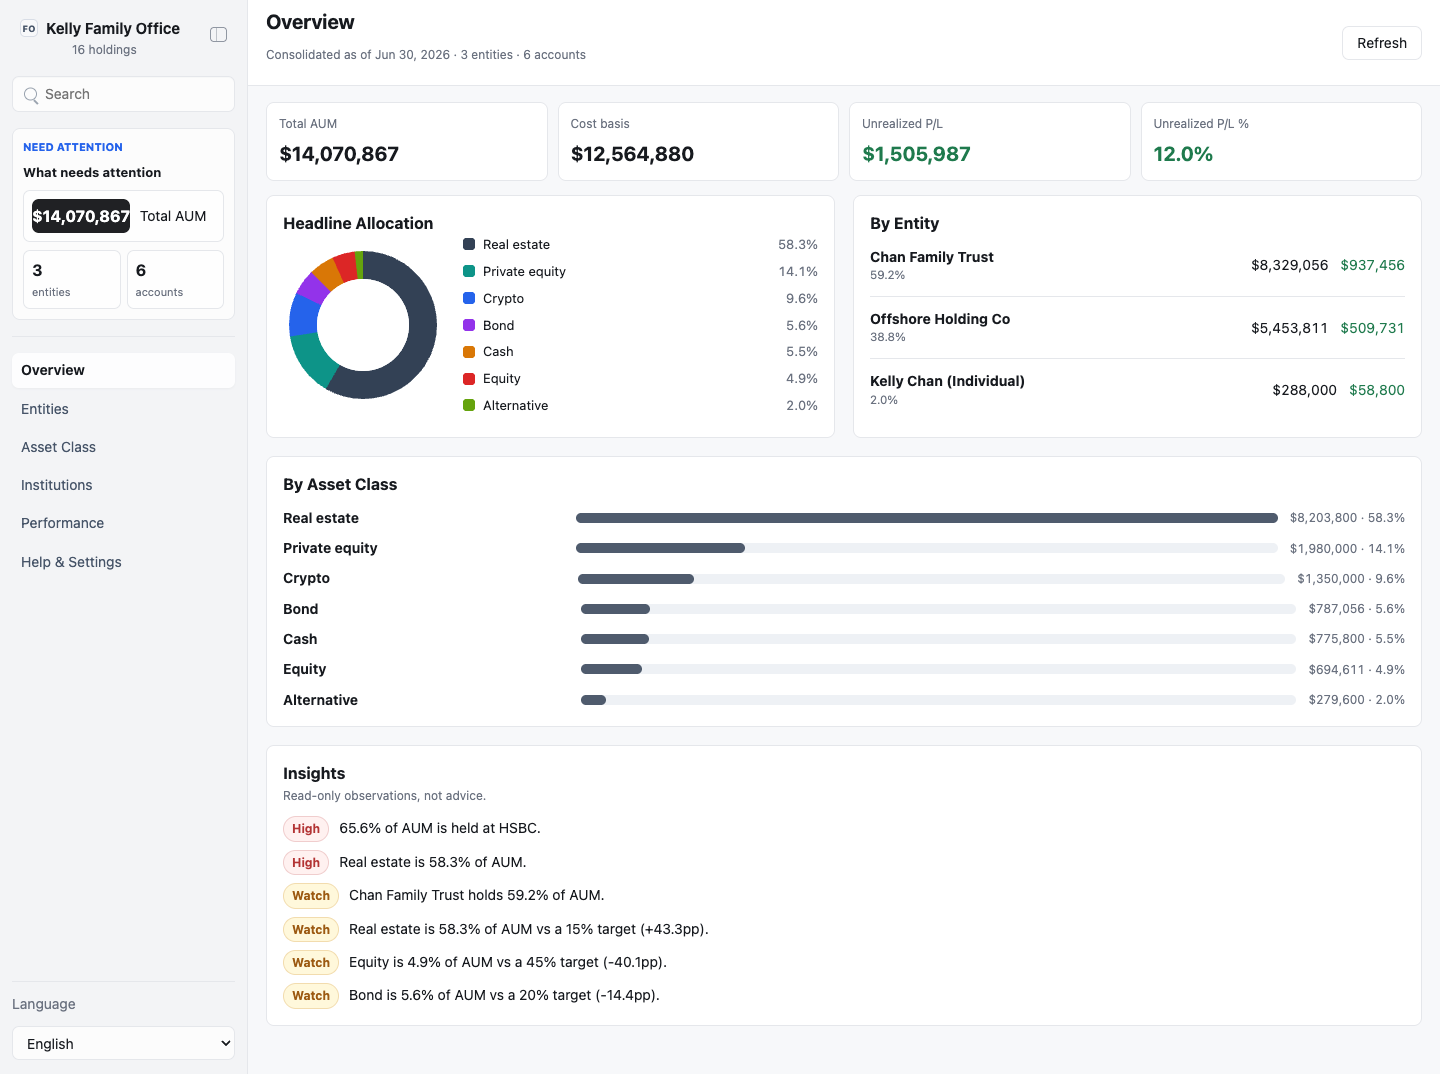Screen dimensions: 1440x1074
Task: Open the Asset Class page
Action: [123, 447]
